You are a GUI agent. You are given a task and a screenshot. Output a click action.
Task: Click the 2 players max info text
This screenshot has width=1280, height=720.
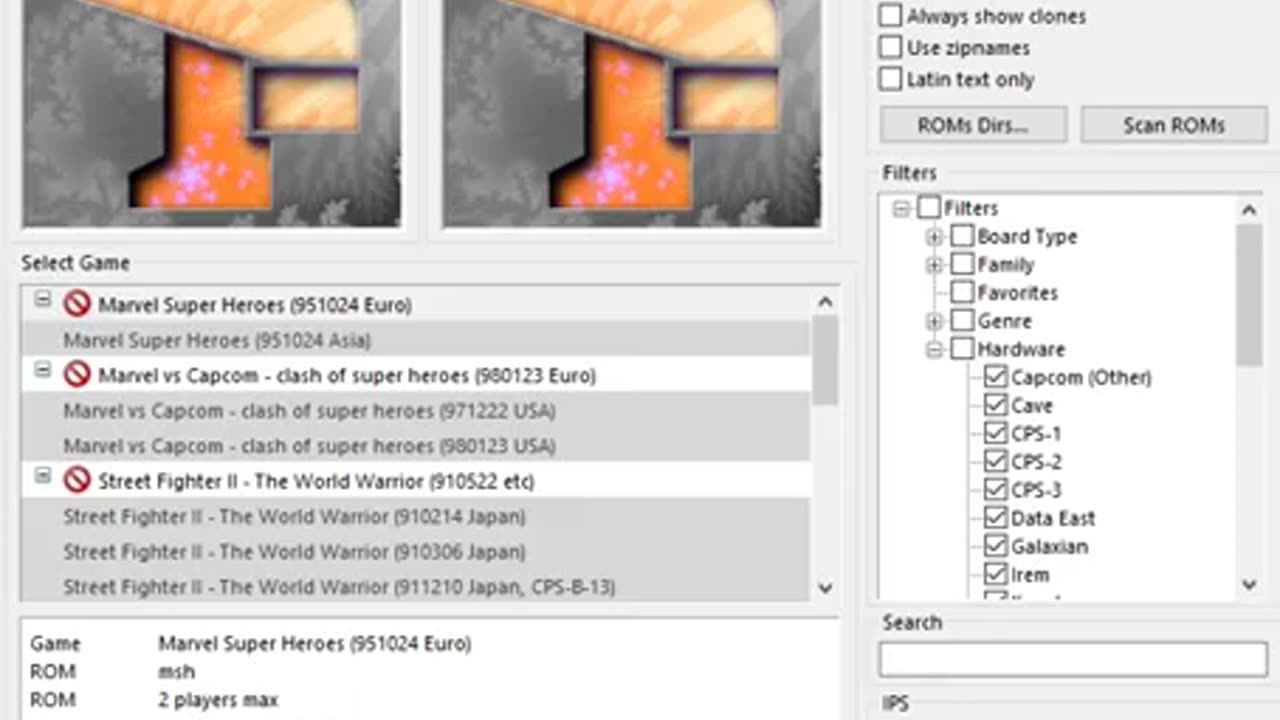[218, 700]
